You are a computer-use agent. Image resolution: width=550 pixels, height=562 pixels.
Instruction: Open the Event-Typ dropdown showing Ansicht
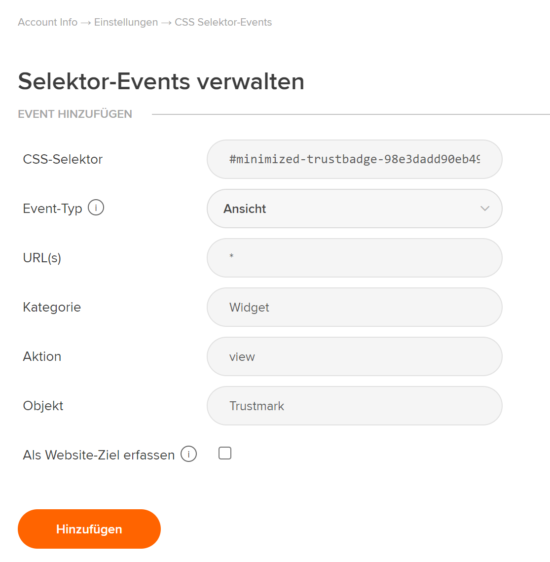pyautogui.click(x=354, y=209)
